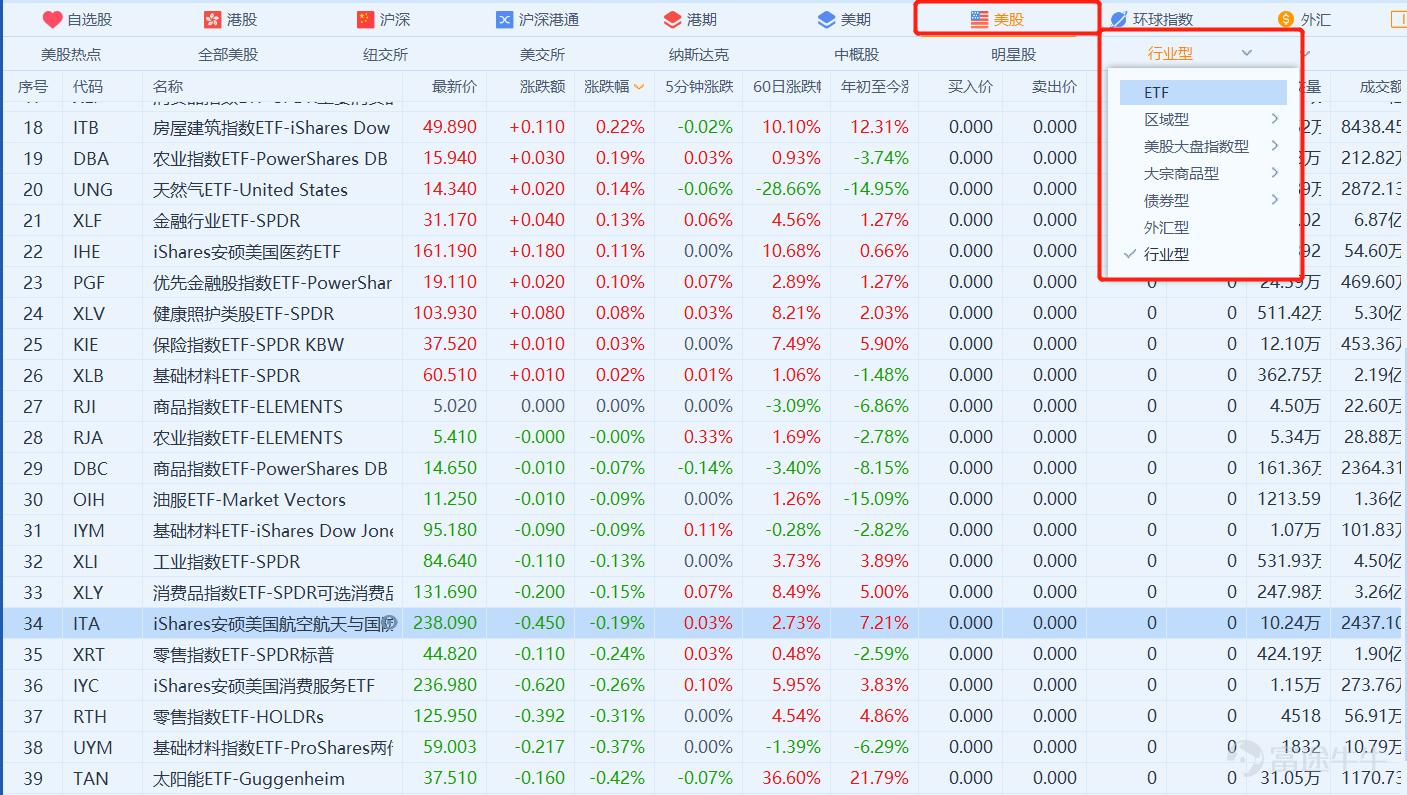
Task: Click the Hong Kong flag 港股 icon
Action: tap(212, 19)
